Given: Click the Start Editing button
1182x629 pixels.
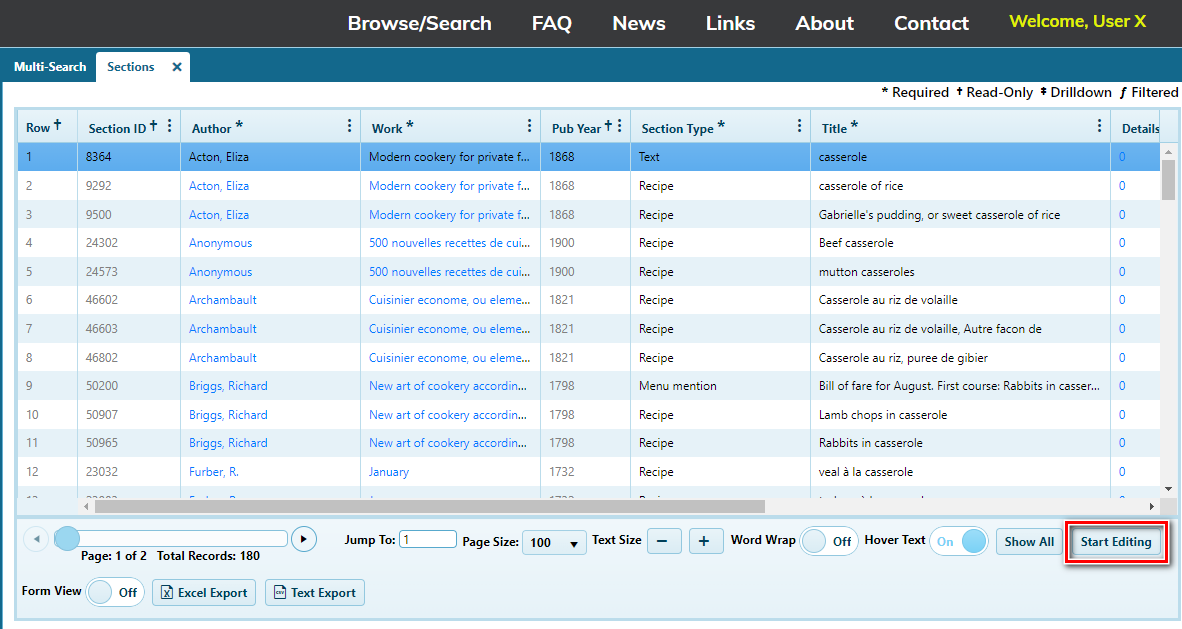Looking at the screenshot, I should [1116, 542].
